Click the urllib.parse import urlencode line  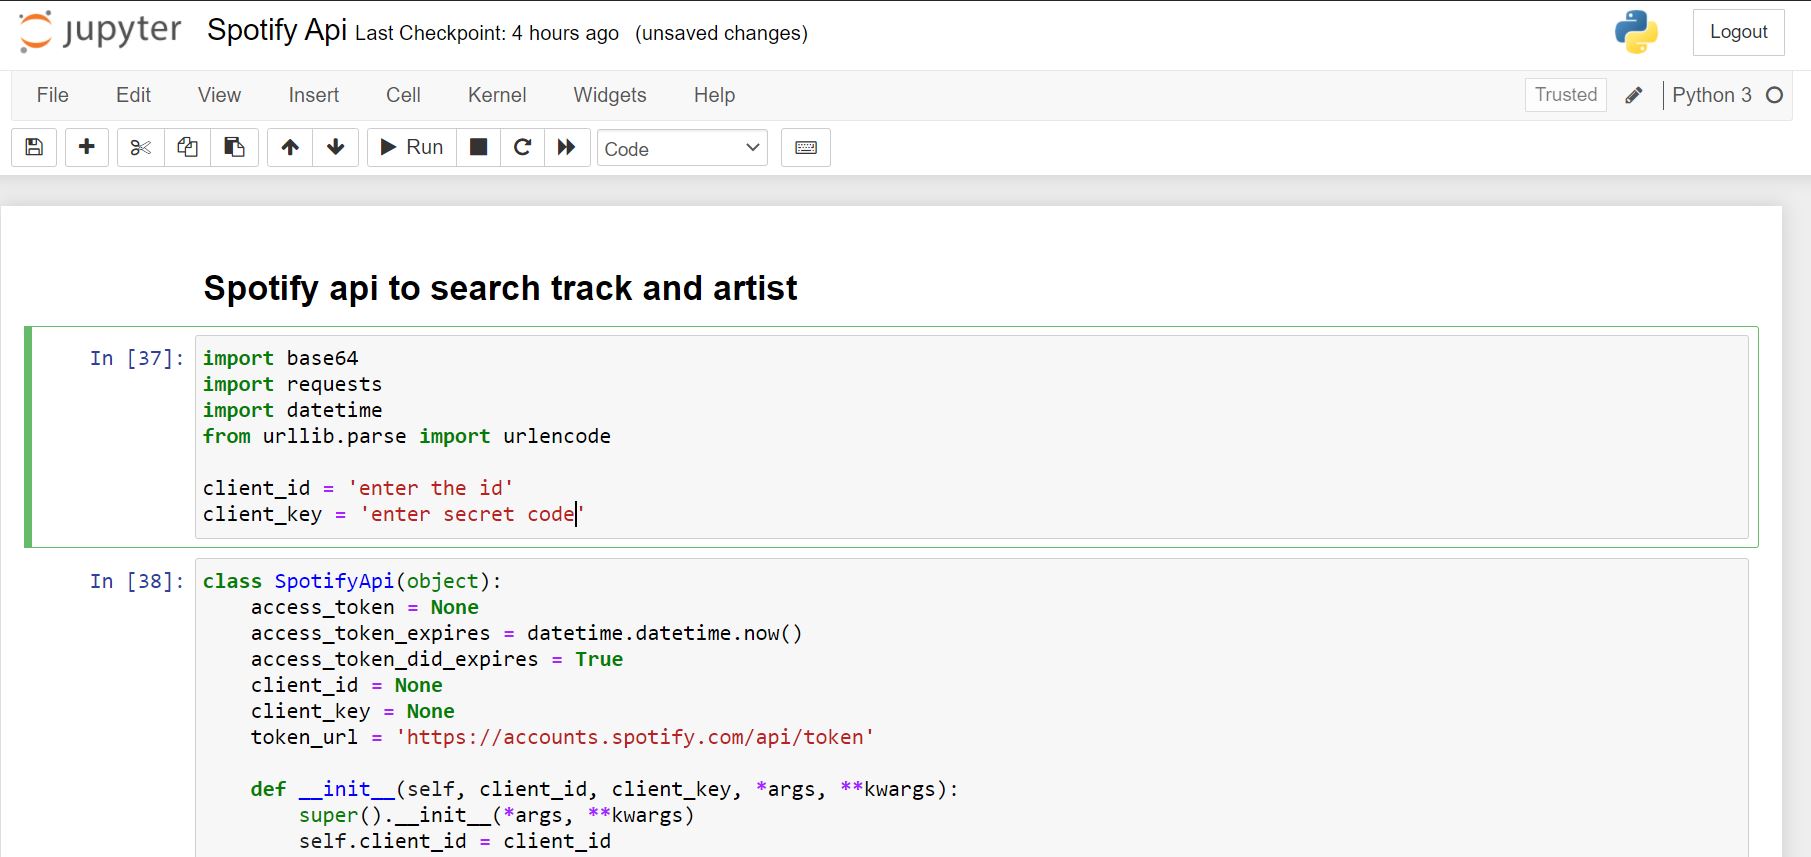[x=406, y=436]
